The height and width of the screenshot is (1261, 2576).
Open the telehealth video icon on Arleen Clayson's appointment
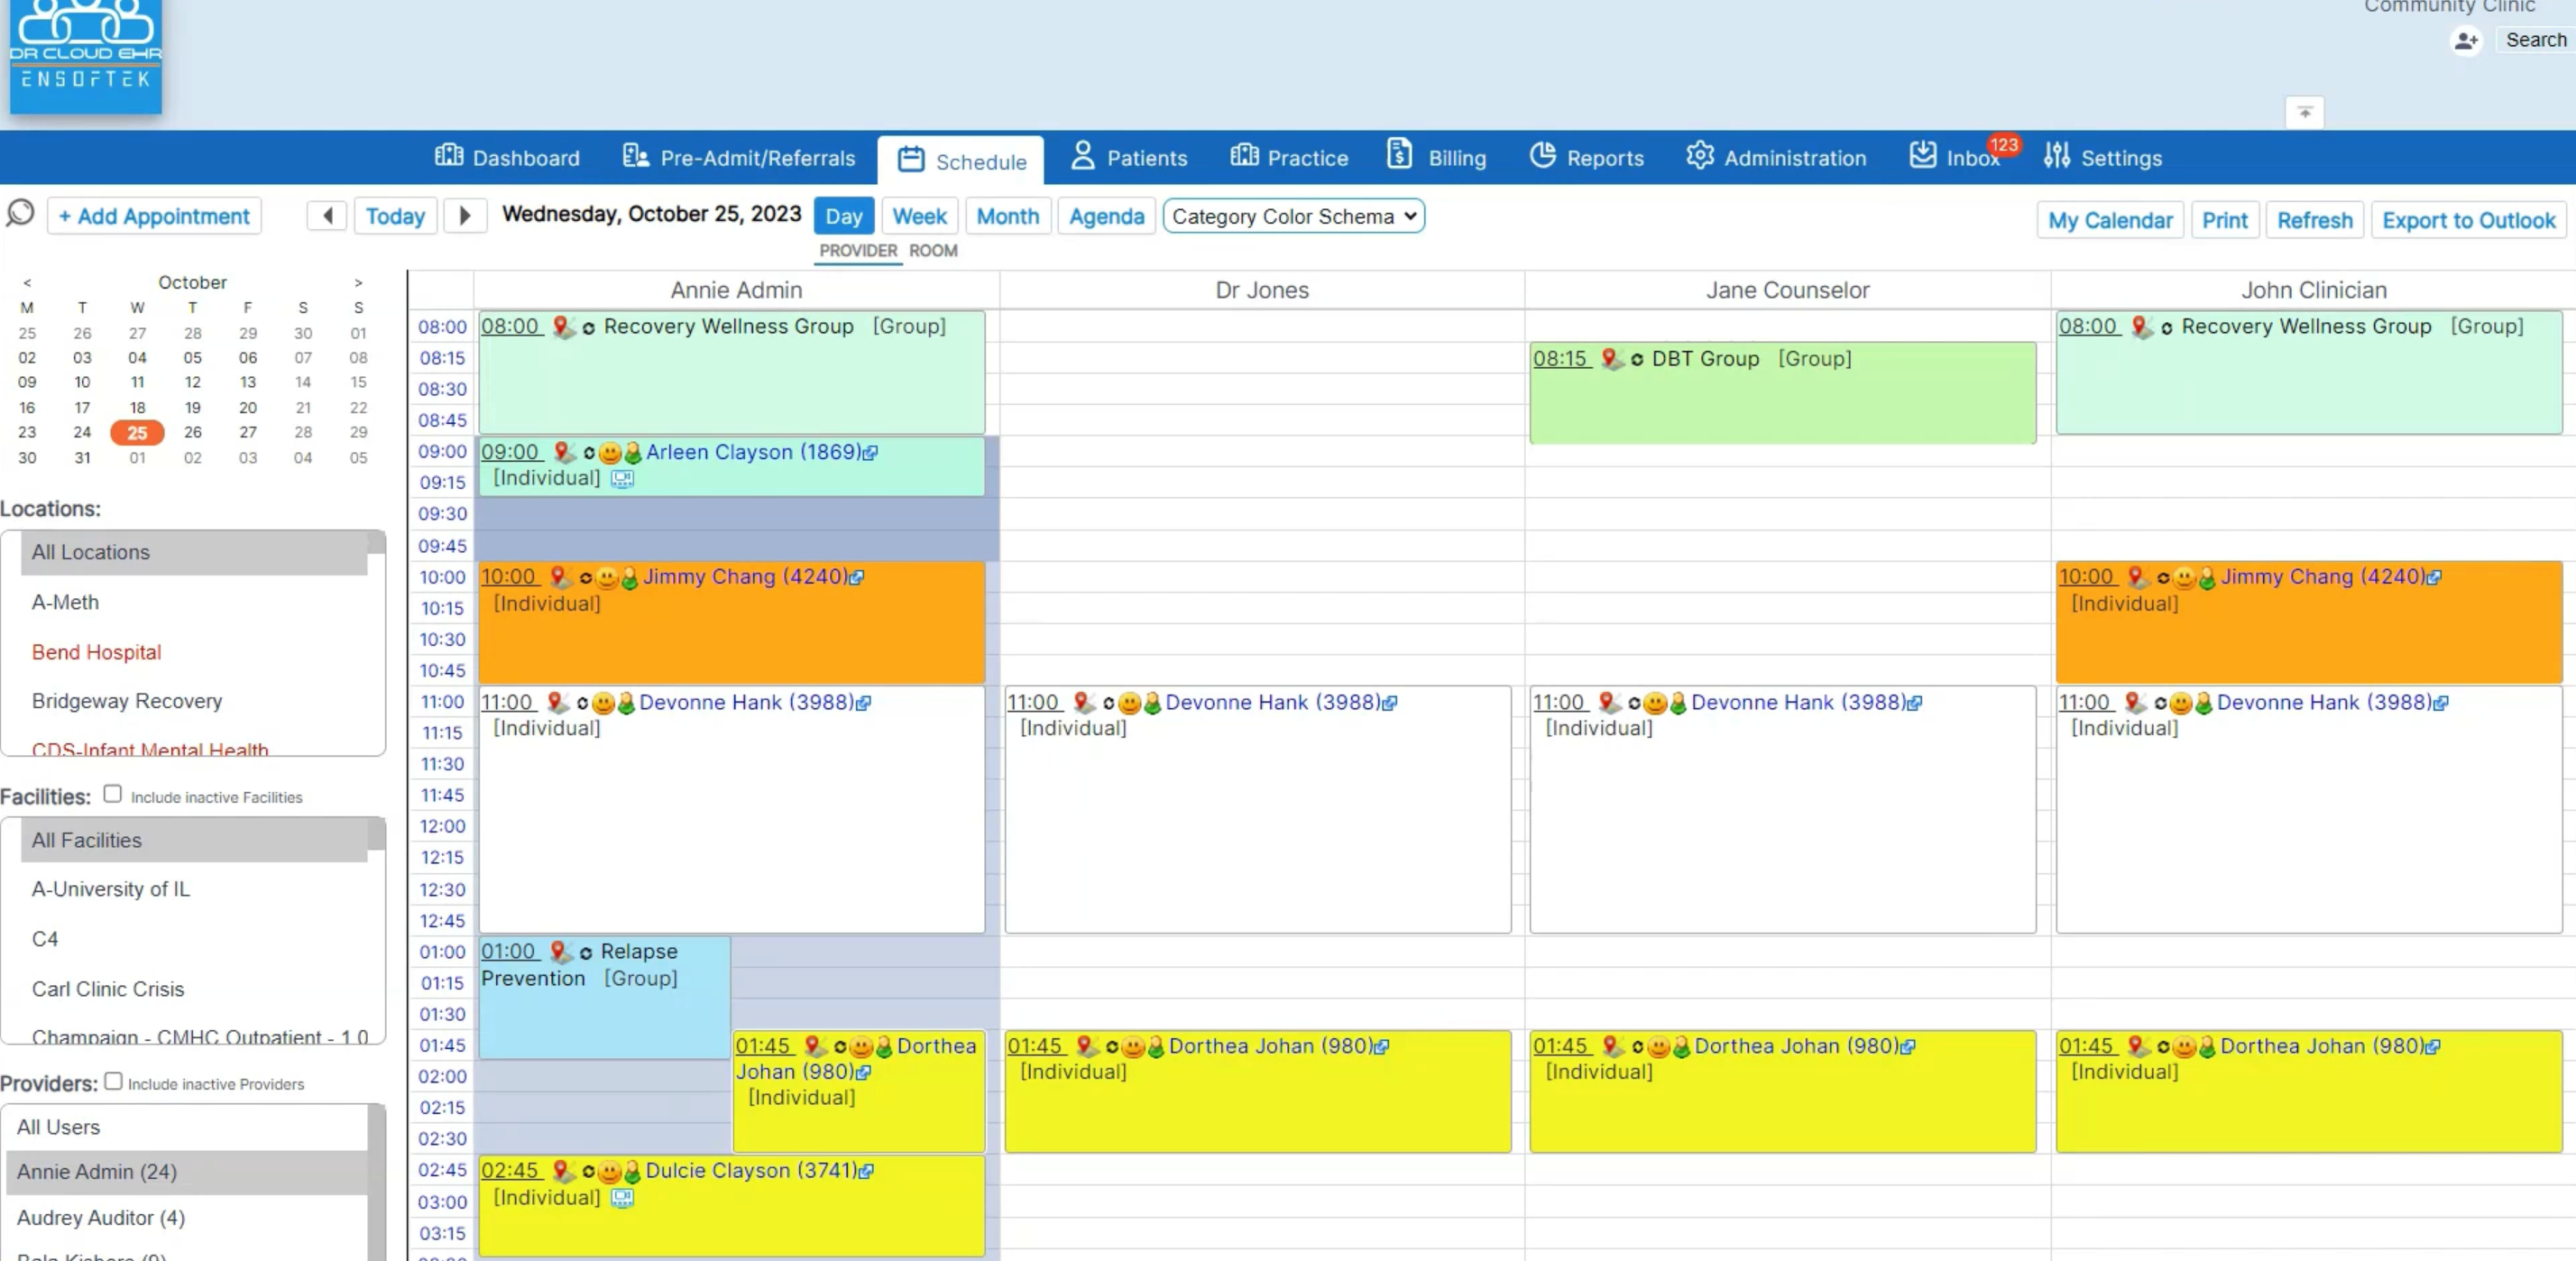[622, 478]
